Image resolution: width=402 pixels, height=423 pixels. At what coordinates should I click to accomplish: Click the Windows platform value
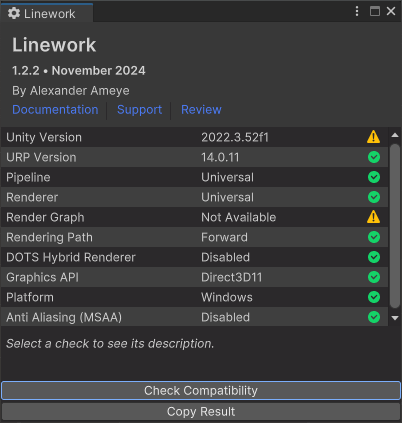pyautogui.click(x=227, y=297)
